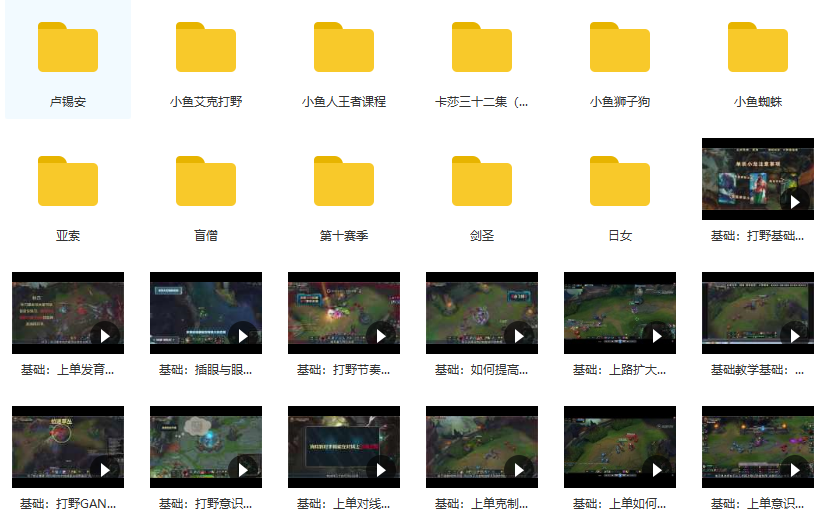Click the 基础：打野节奏 file name
Screen dimensions: 820x517
pyautogui.click(x=344, y=370)
